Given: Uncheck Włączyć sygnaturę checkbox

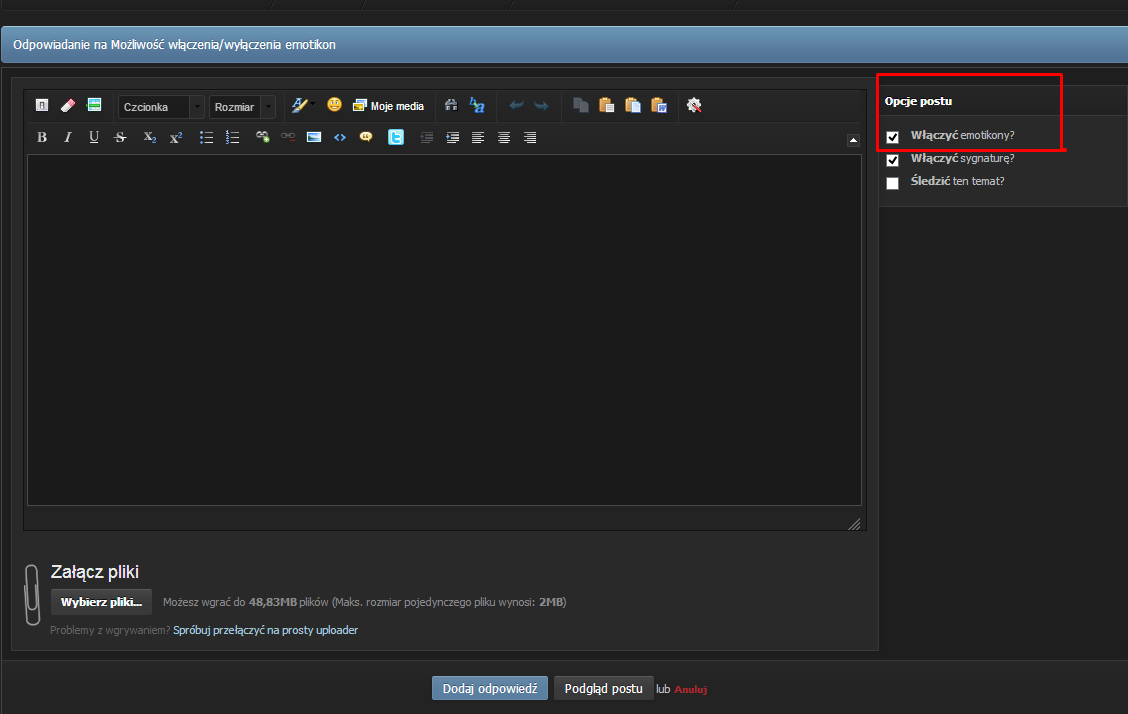Looking at the screenshot, I should (x=893, y=160).
